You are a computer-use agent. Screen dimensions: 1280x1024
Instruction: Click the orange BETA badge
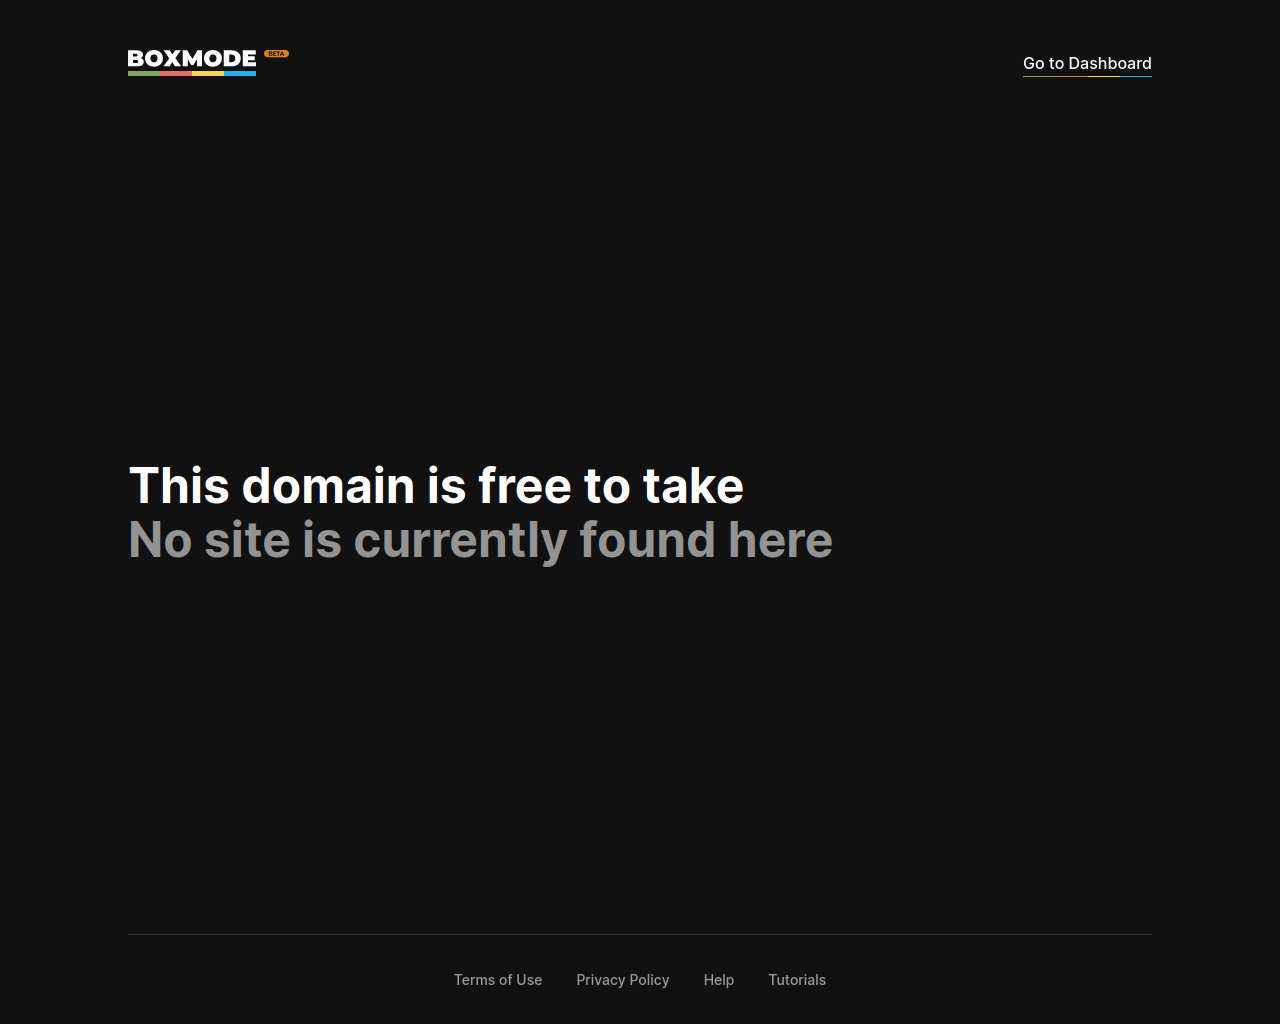276,54
